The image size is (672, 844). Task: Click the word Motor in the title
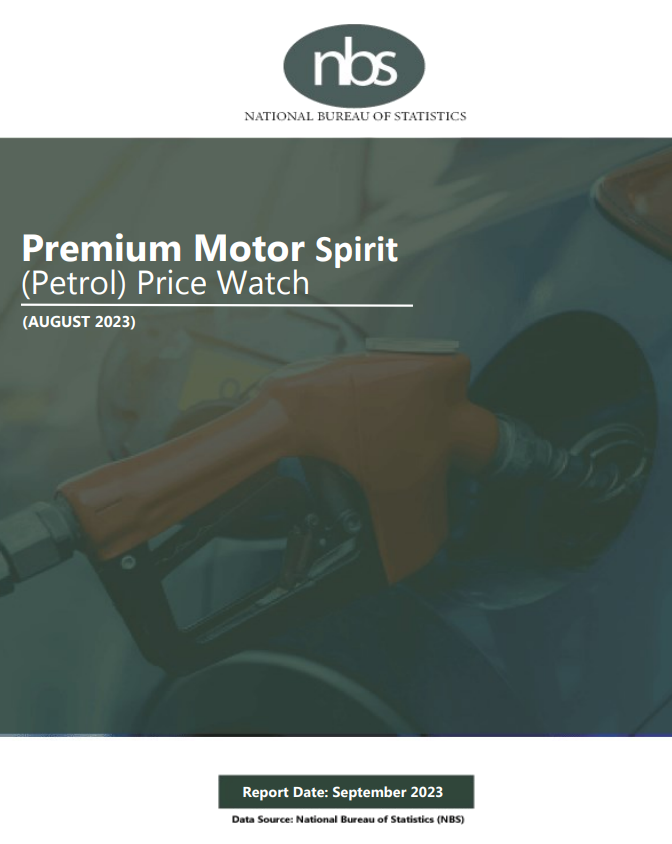(249, 249)
